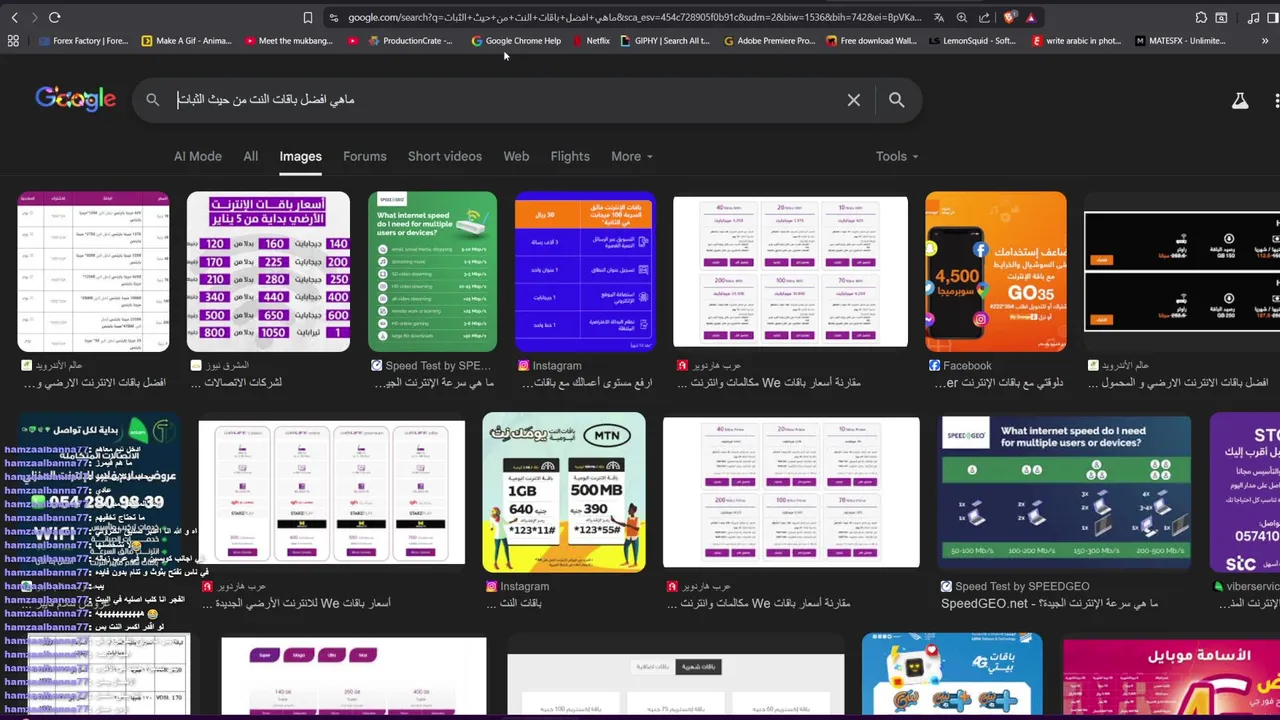This screenshot has width=1280, height=720.
Task: Open the Tools dropdown
Action: tap(897, 156)
